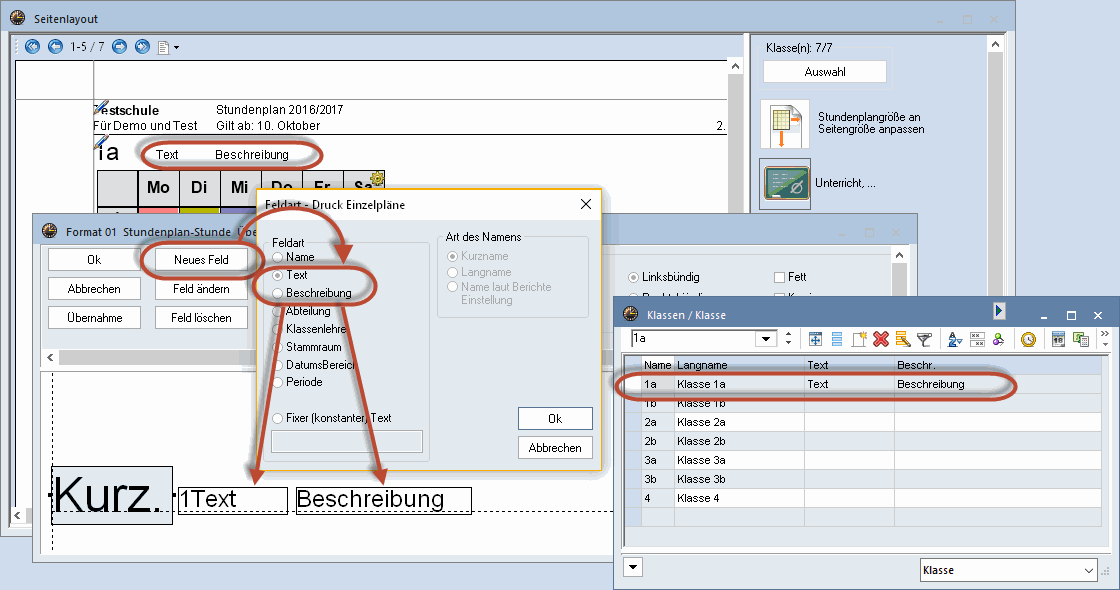The height and width of the screenshot is (590, 1120).
Task: Open timetable gear settings icon
Action: 377,178
